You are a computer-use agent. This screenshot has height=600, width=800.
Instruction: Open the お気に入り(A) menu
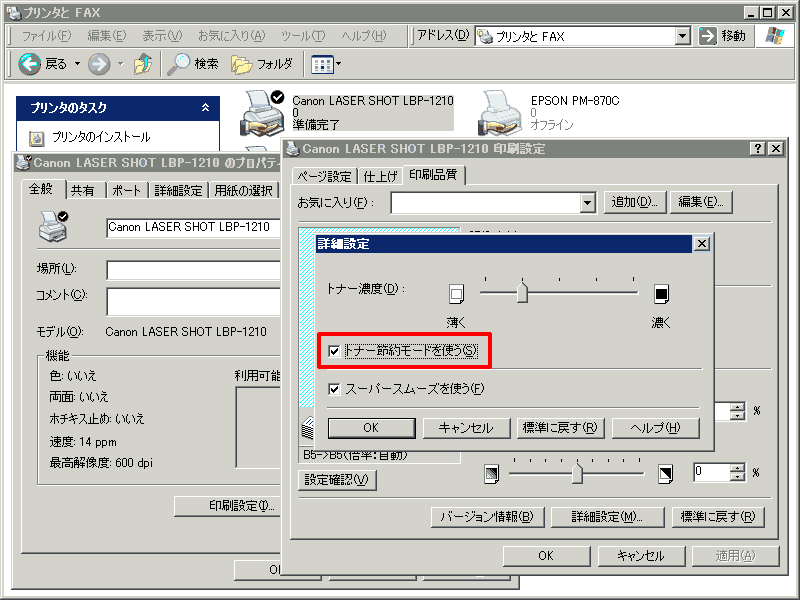[x=231, y=36]
